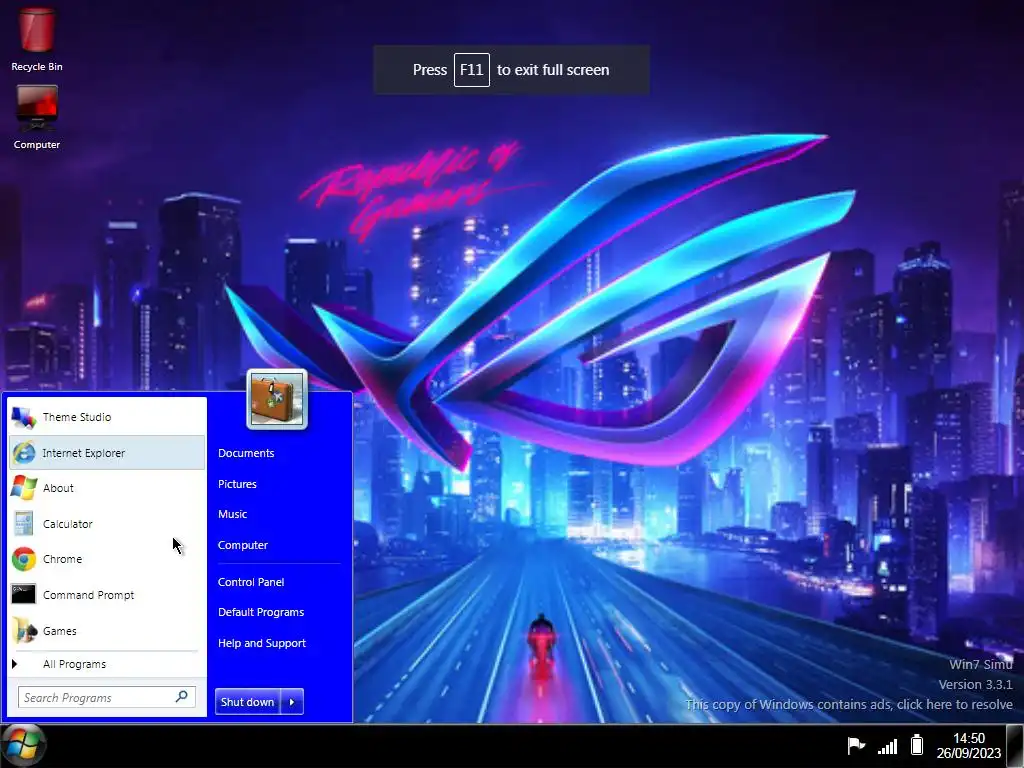The image size is (1024, 768).
Task: Open Pictures from the Start menu
Action: (x=237, y=484)
